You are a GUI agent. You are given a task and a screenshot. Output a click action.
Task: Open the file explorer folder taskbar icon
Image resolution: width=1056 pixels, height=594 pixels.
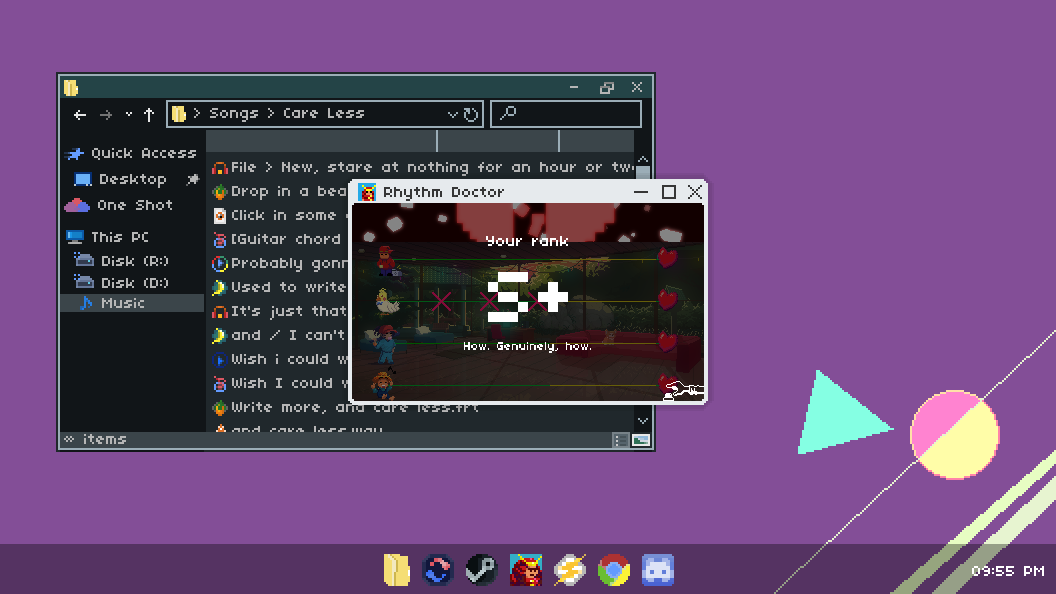[397, 570]
